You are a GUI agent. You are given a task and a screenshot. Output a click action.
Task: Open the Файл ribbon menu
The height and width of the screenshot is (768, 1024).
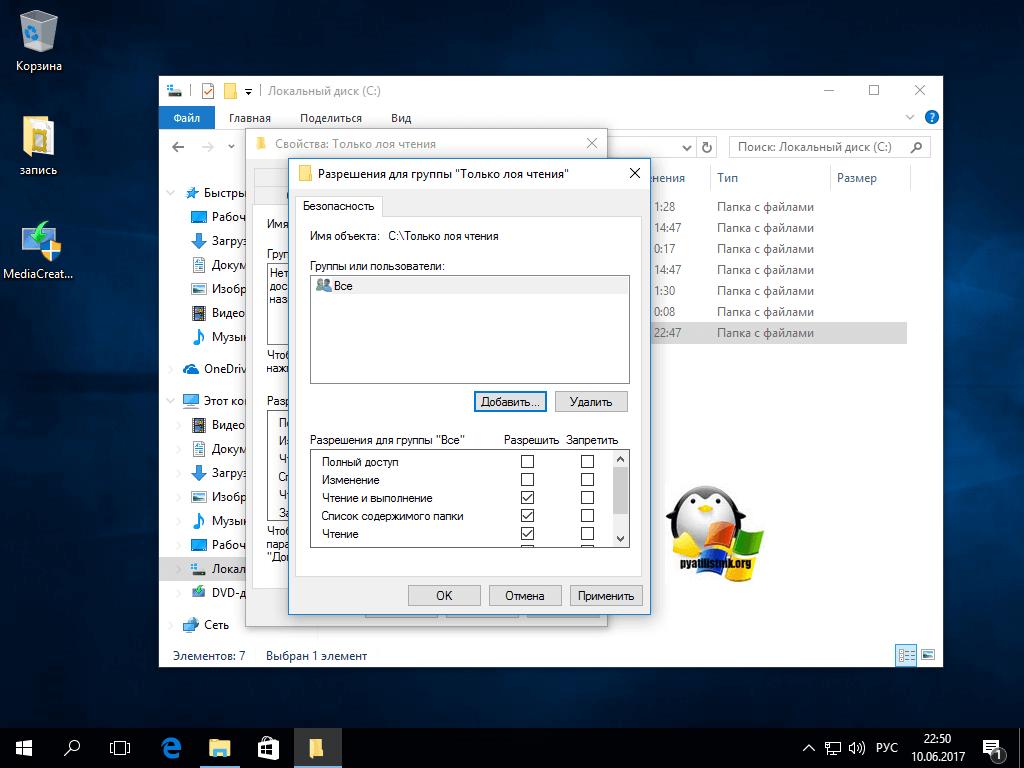click(x=187, y=118)
